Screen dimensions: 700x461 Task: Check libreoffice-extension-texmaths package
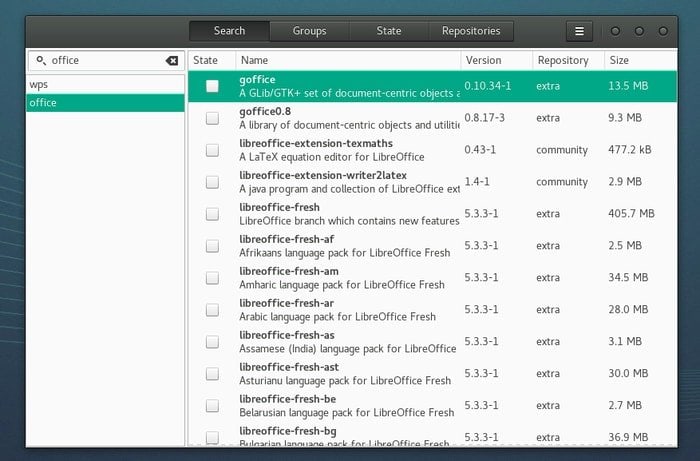[x=212, y=150]
